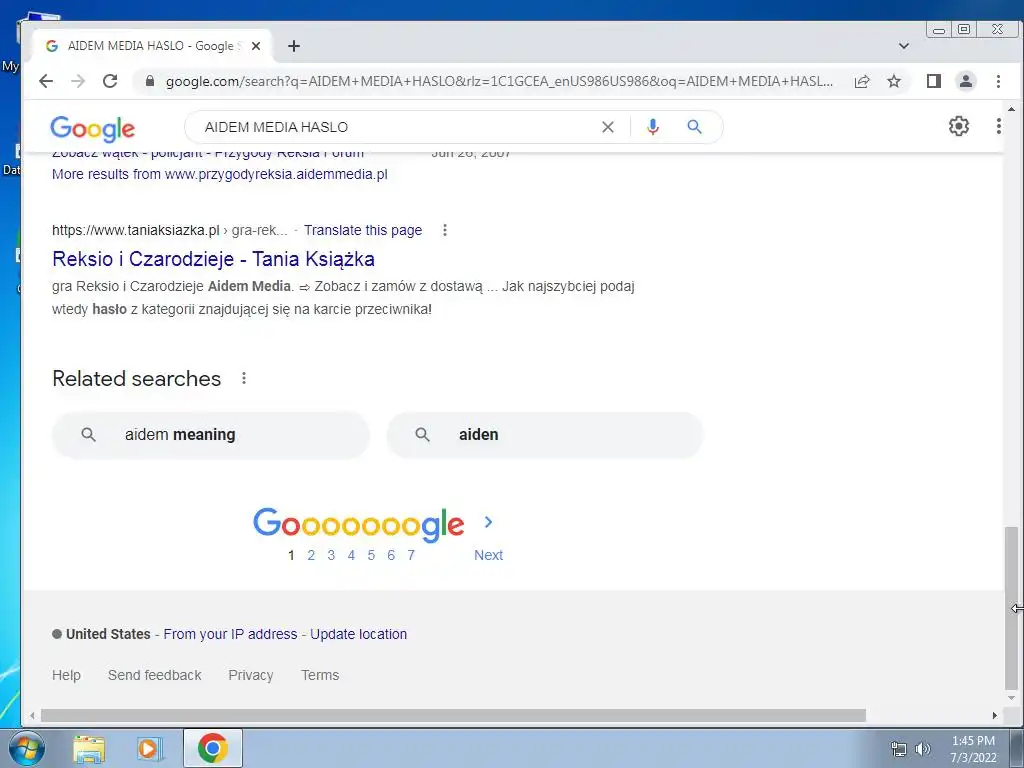
Task: Click the Next results link
Action: [488, 555]
